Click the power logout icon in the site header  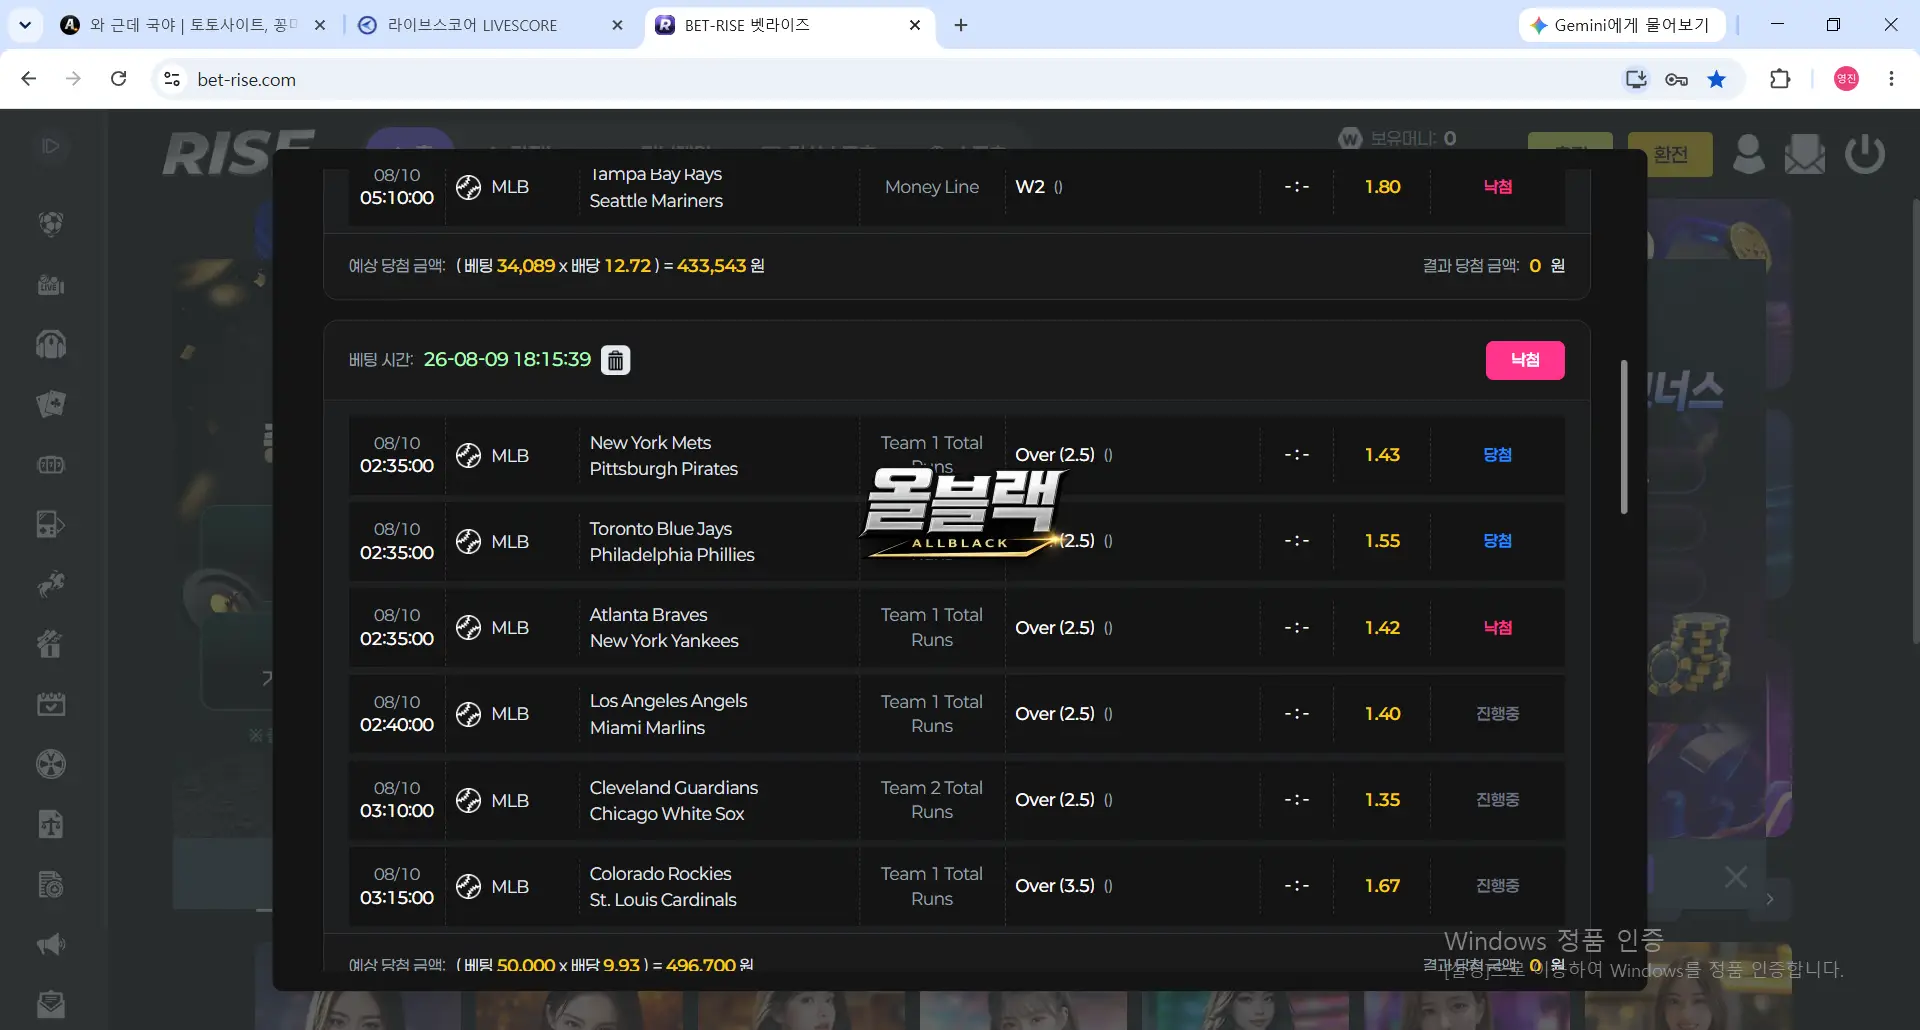pos(1865,154)
